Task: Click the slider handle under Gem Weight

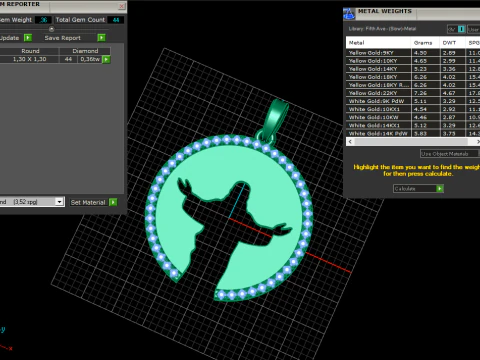Action: coord(51,29)
